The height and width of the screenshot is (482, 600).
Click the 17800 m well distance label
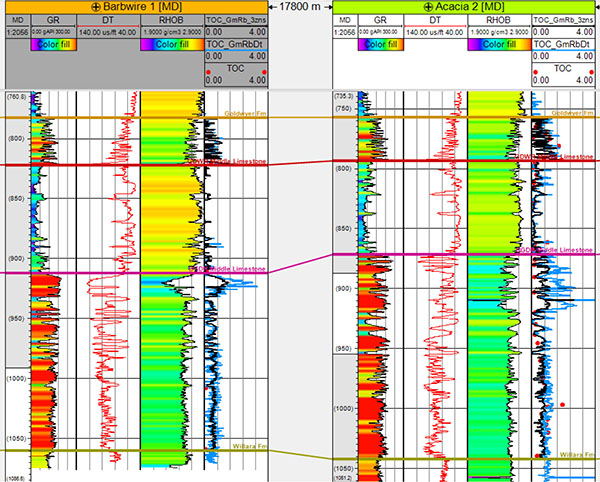pyautogui.click(x=301, y=7)
